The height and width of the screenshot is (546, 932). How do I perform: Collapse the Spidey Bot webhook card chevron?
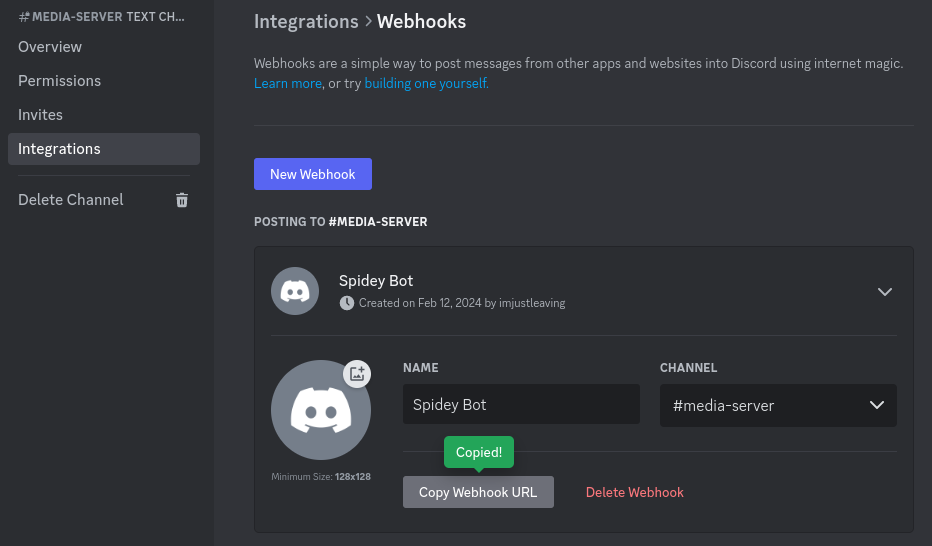point(884,292)
